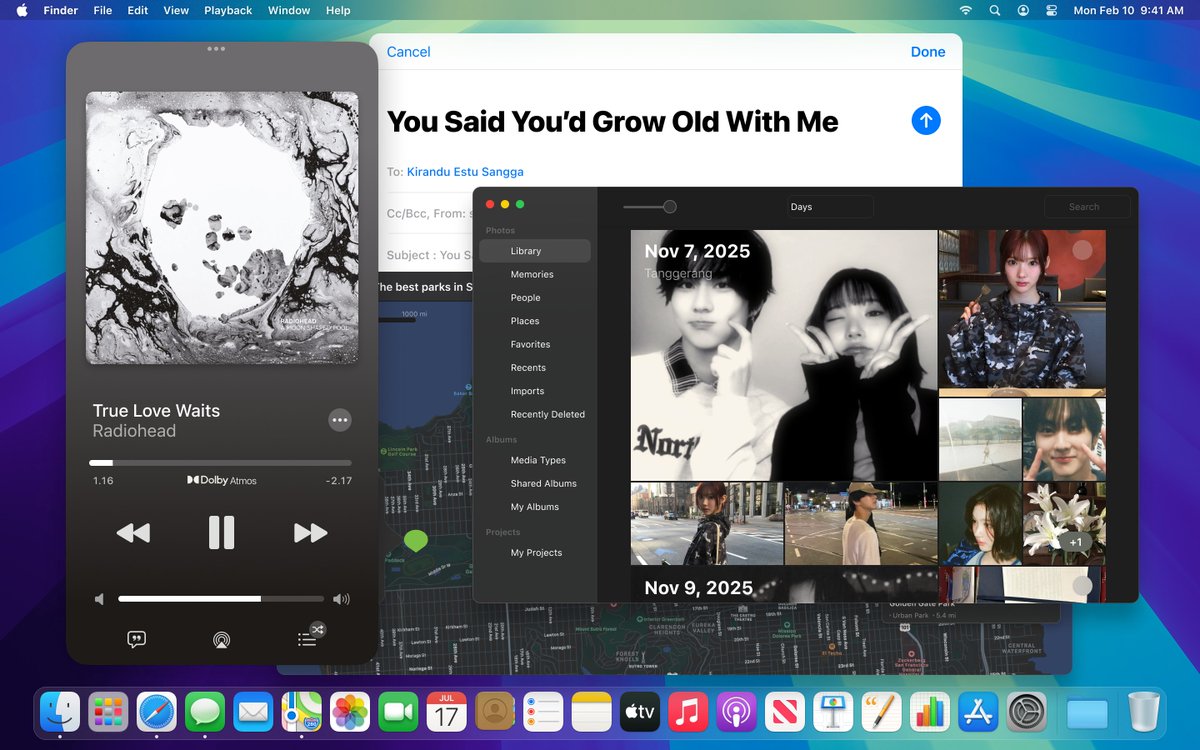Open the View menu
The width and height of the screenshot is (1200, 750).
point(176,10)
